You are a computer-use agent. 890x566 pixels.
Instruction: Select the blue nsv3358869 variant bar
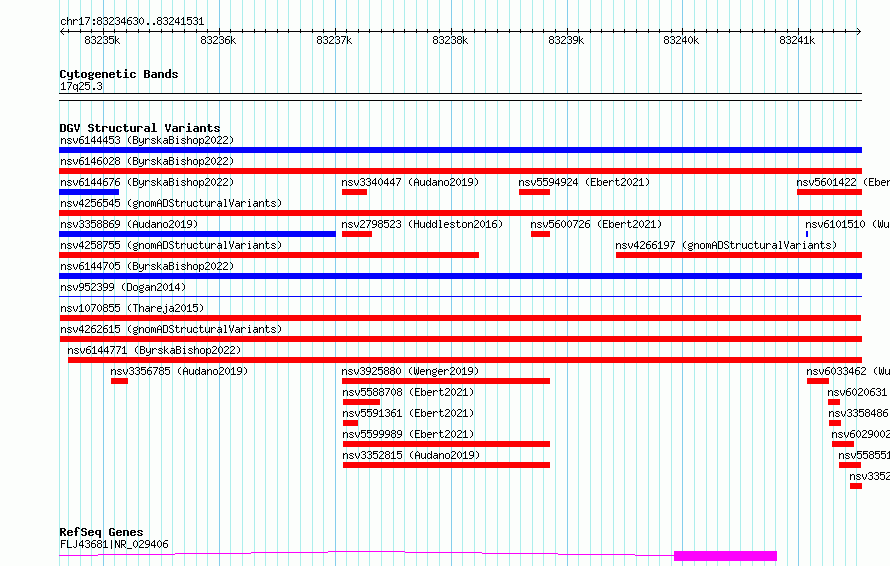[198, 234]
